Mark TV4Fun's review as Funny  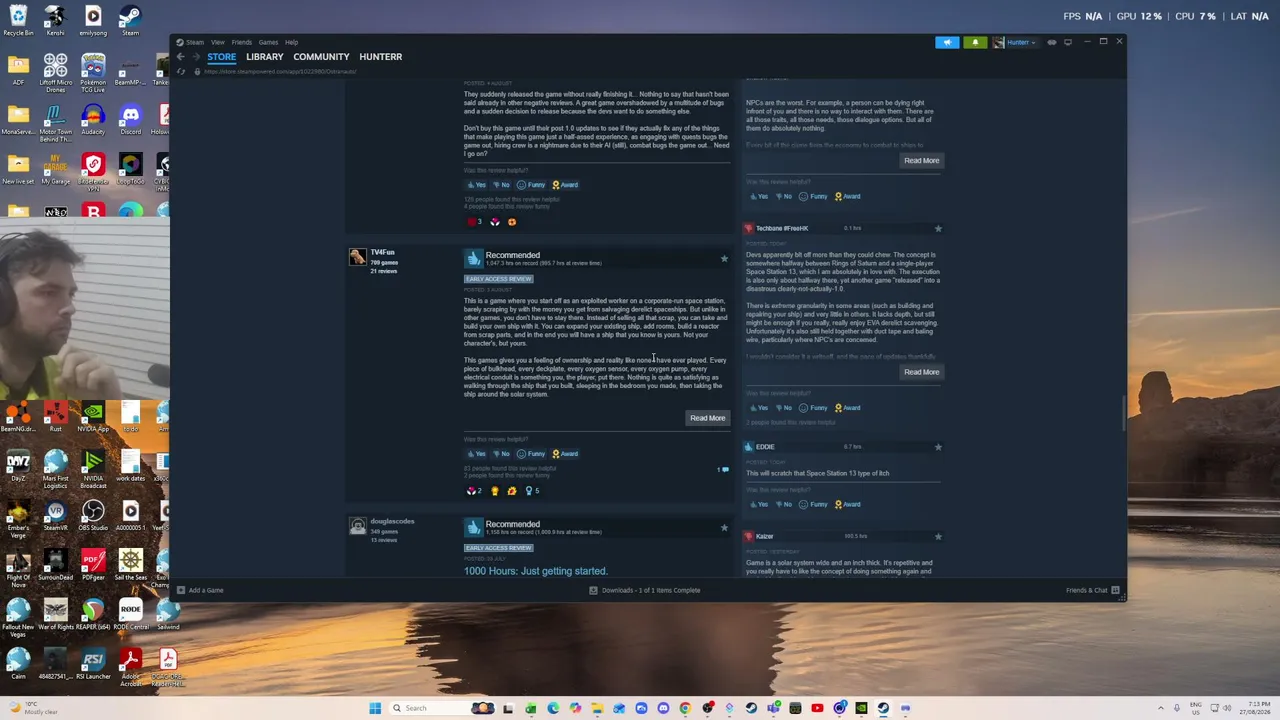click(x=531, y=454)
